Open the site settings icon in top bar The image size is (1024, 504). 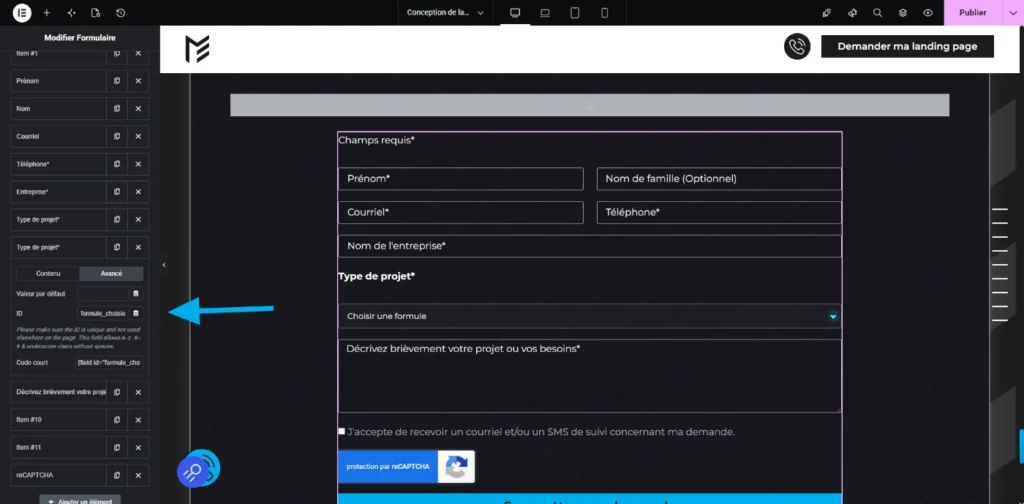(x=71, y=12)
